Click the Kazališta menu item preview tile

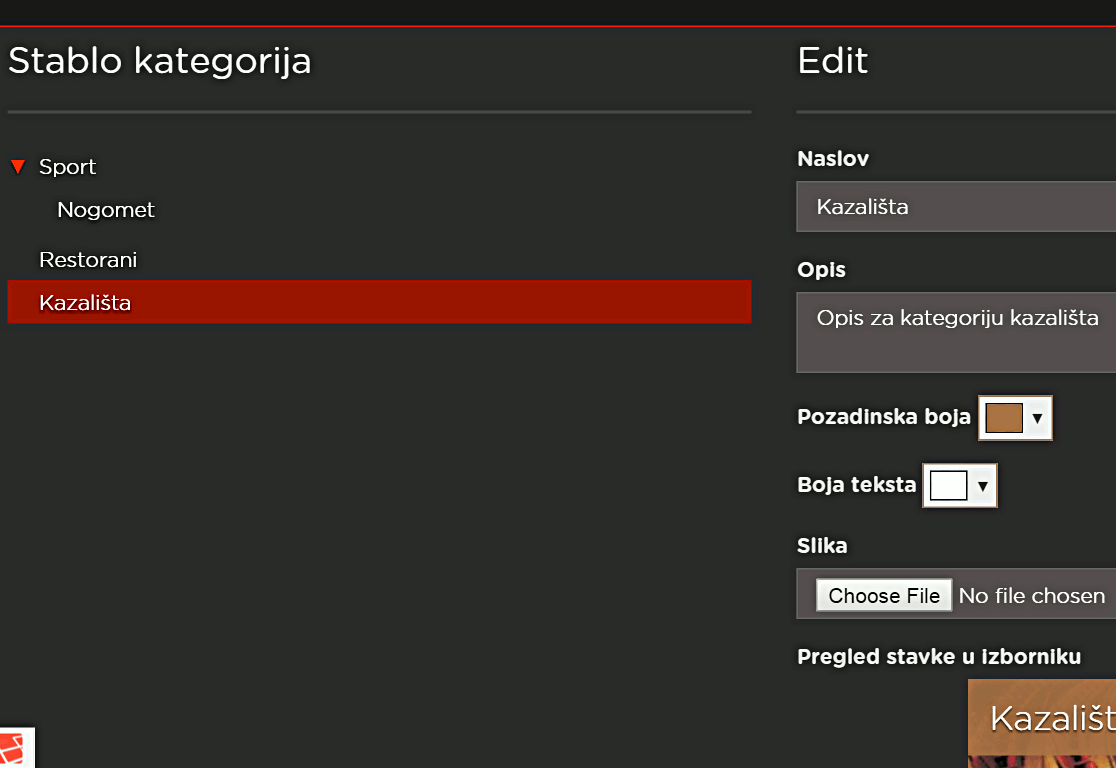(x=1042, y=723)
